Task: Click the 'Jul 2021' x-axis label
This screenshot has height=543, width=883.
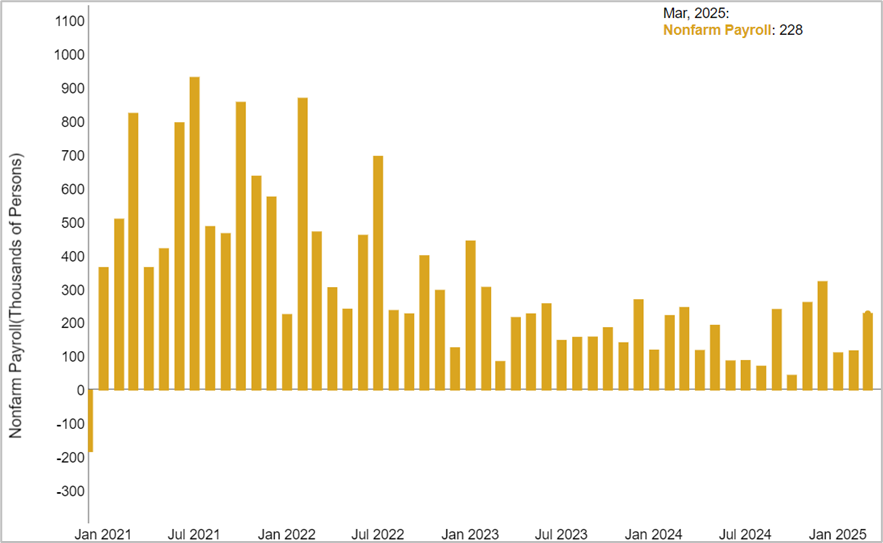Action: pos(194,534)
